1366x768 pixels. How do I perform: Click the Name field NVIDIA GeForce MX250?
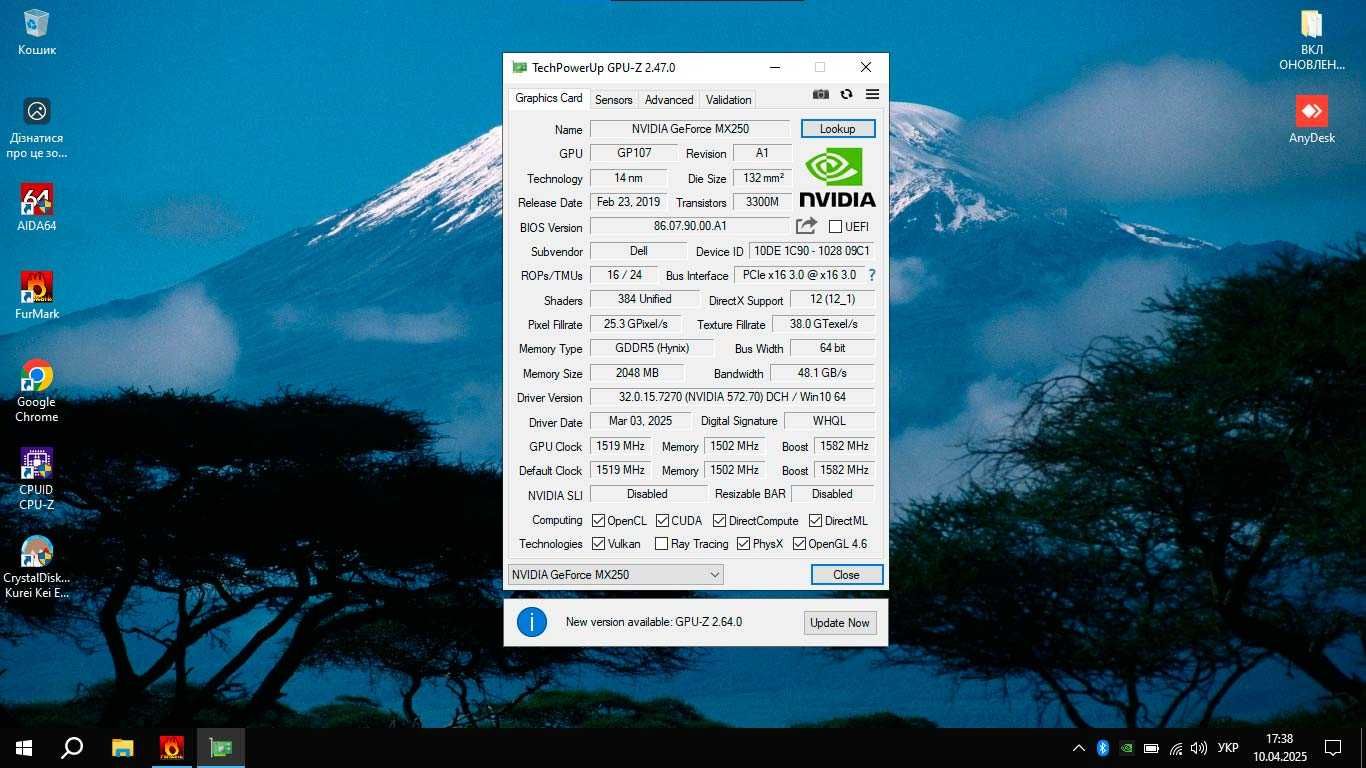690,129
